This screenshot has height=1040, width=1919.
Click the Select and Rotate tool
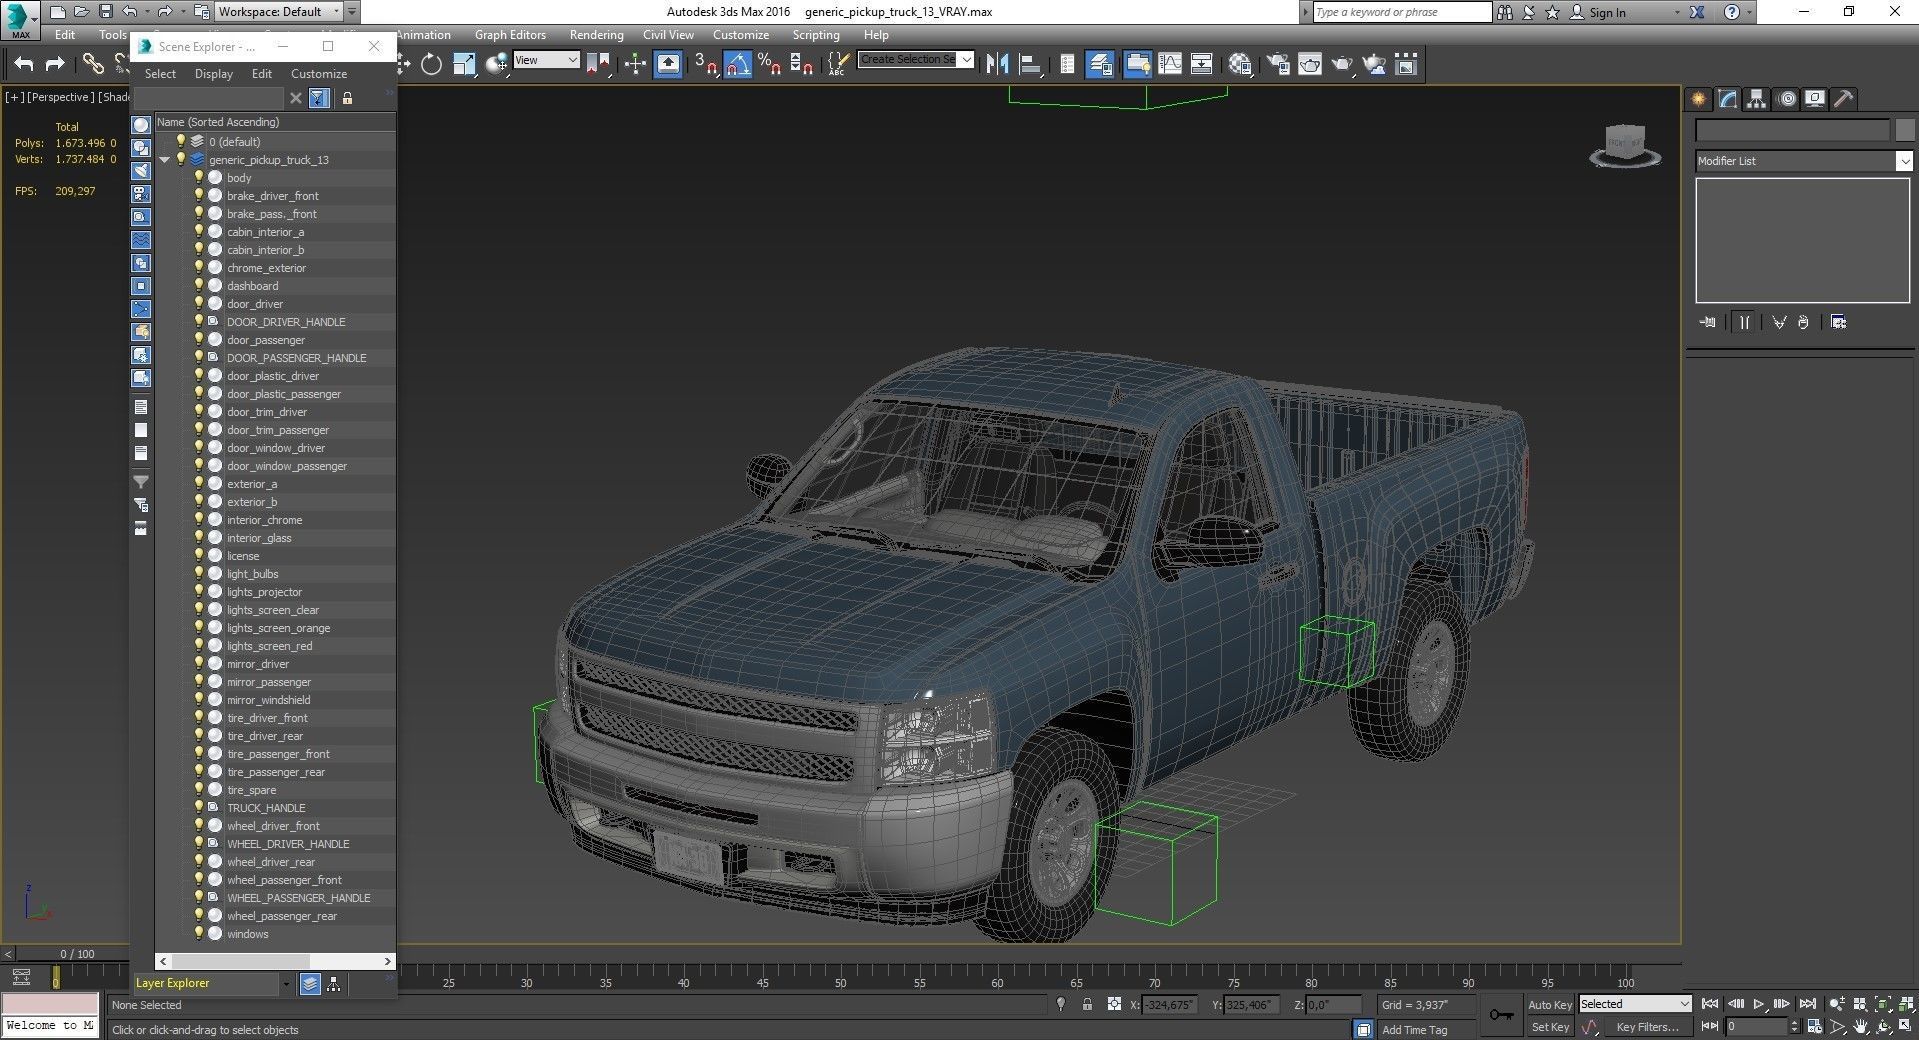tap(431, 65)
